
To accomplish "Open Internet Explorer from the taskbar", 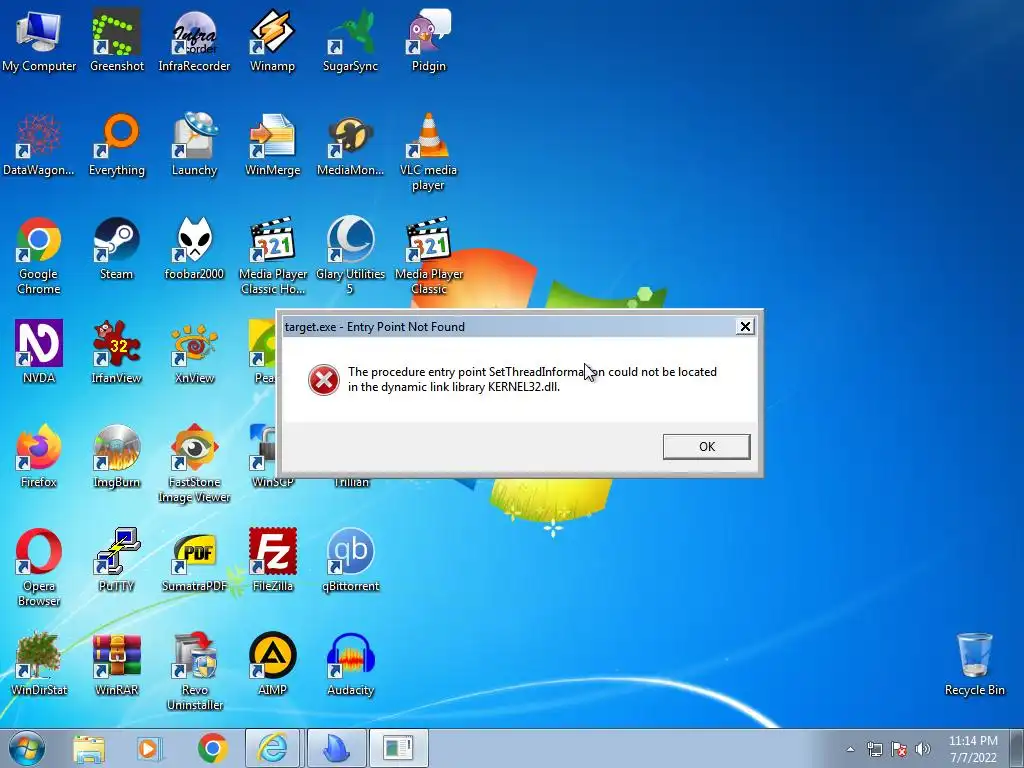I will pos(272,748).
